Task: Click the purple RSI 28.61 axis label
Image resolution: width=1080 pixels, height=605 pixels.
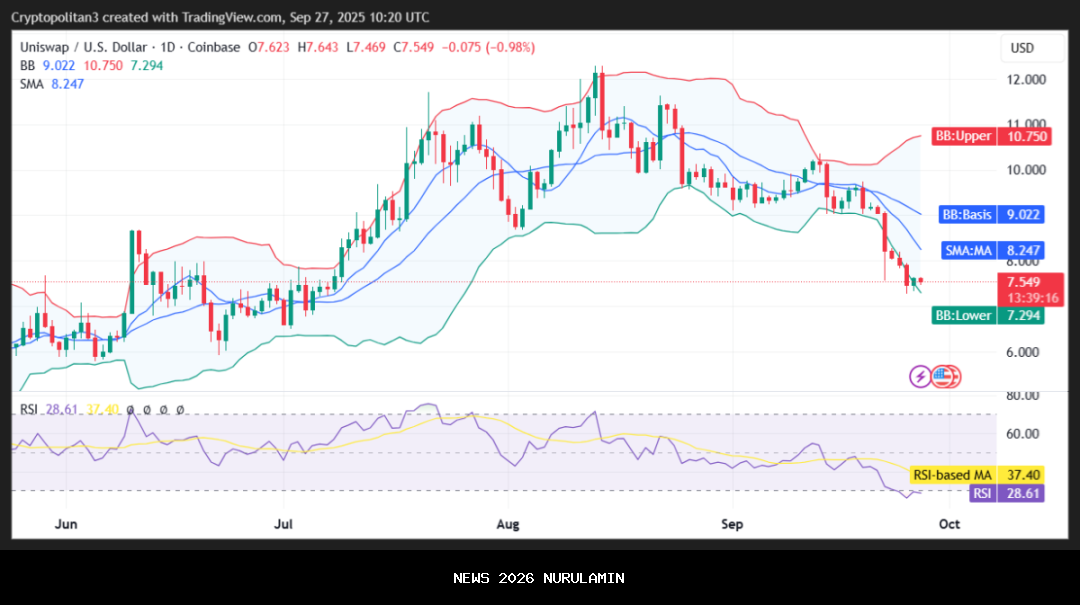Action: click(x=1006, y=493)
